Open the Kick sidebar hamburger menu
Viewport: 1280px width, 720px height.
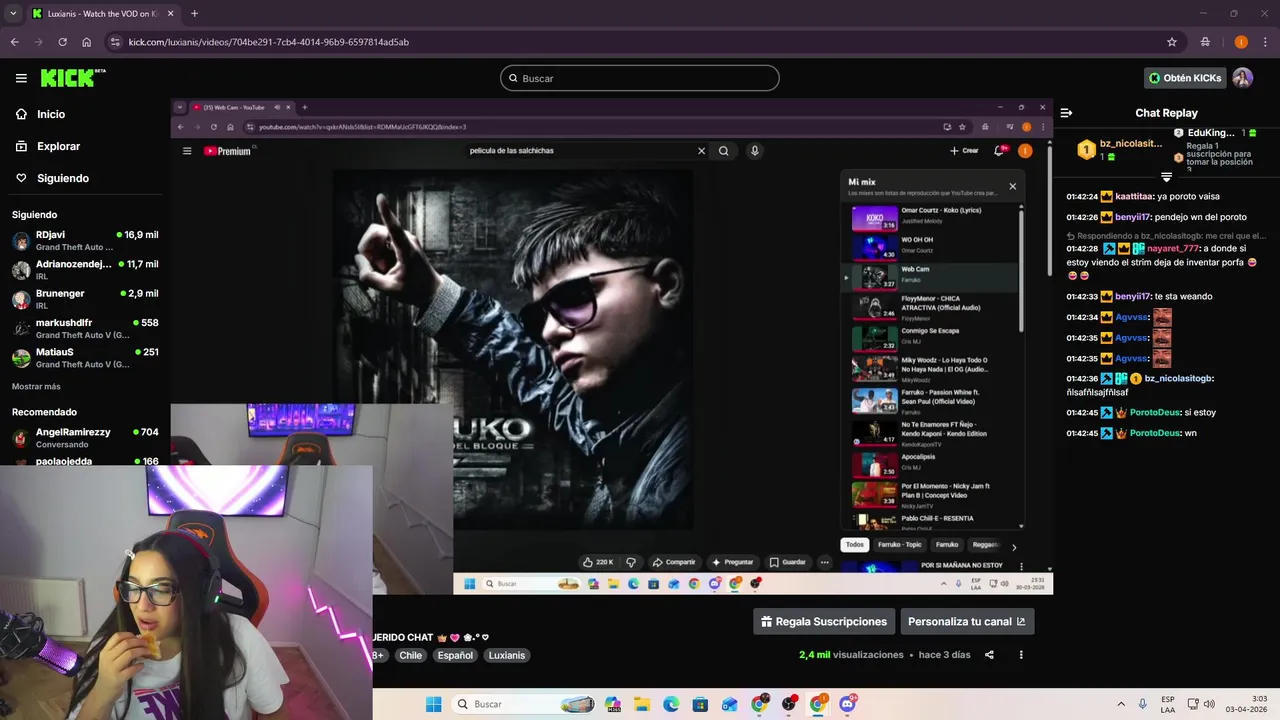(x=21, y=78)
